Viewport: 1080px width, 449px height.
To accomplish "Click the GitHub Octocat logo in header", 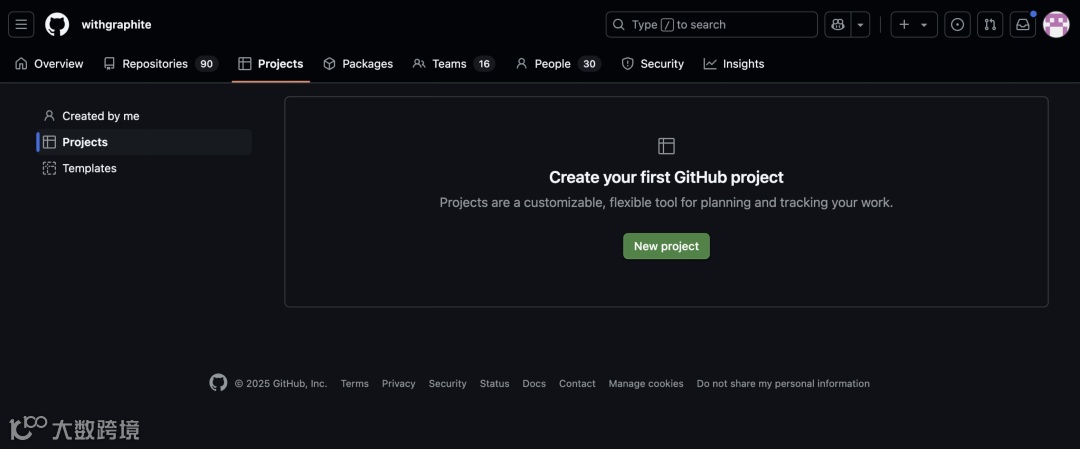I will [57, 25].
